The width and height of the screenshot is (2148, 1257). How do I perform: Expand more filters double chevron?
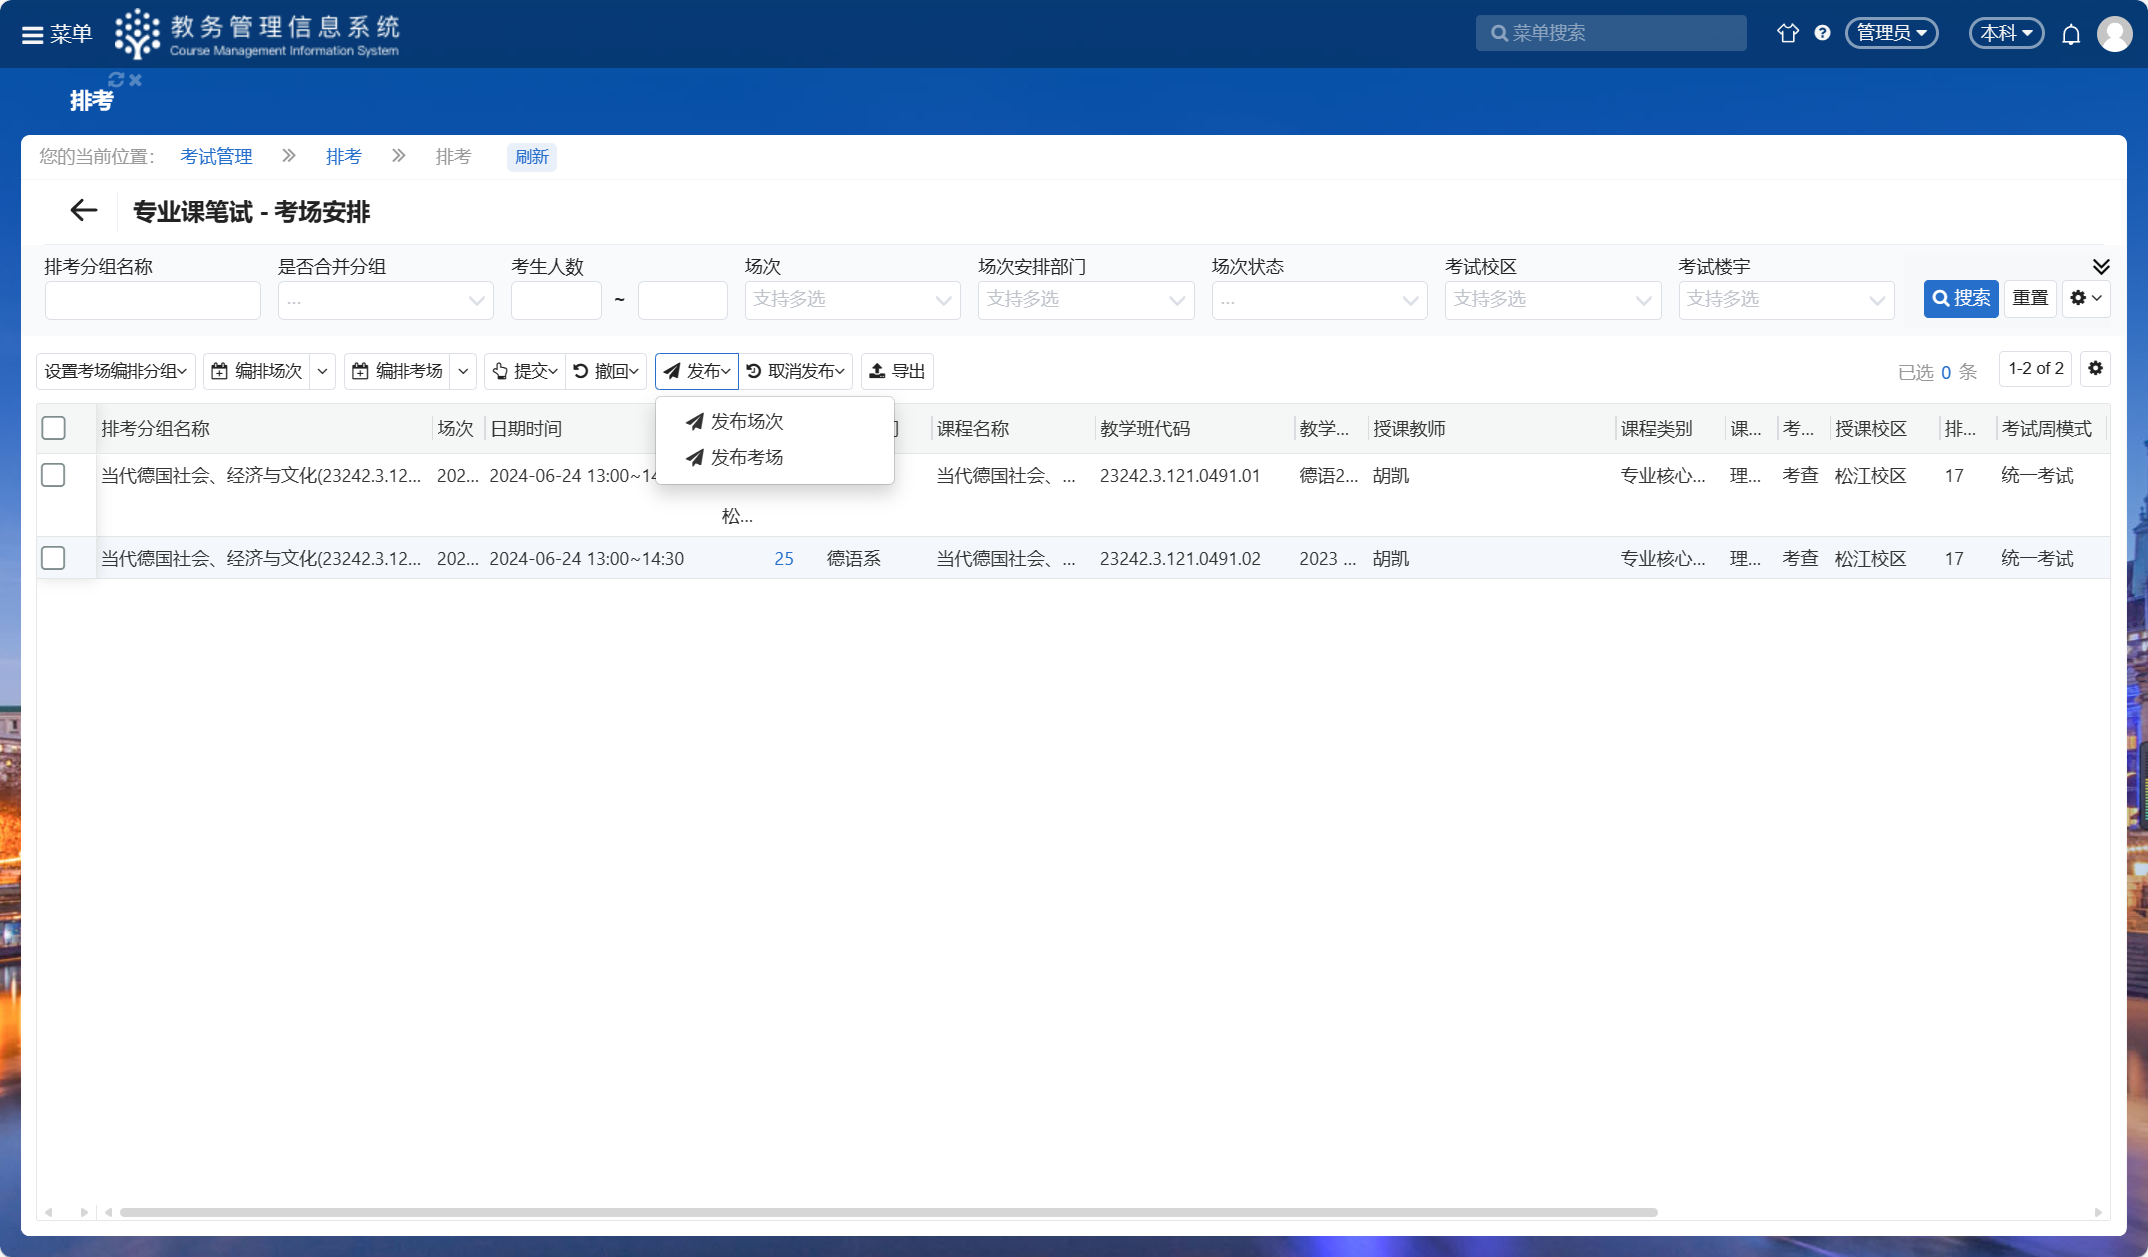[2101, 266]
